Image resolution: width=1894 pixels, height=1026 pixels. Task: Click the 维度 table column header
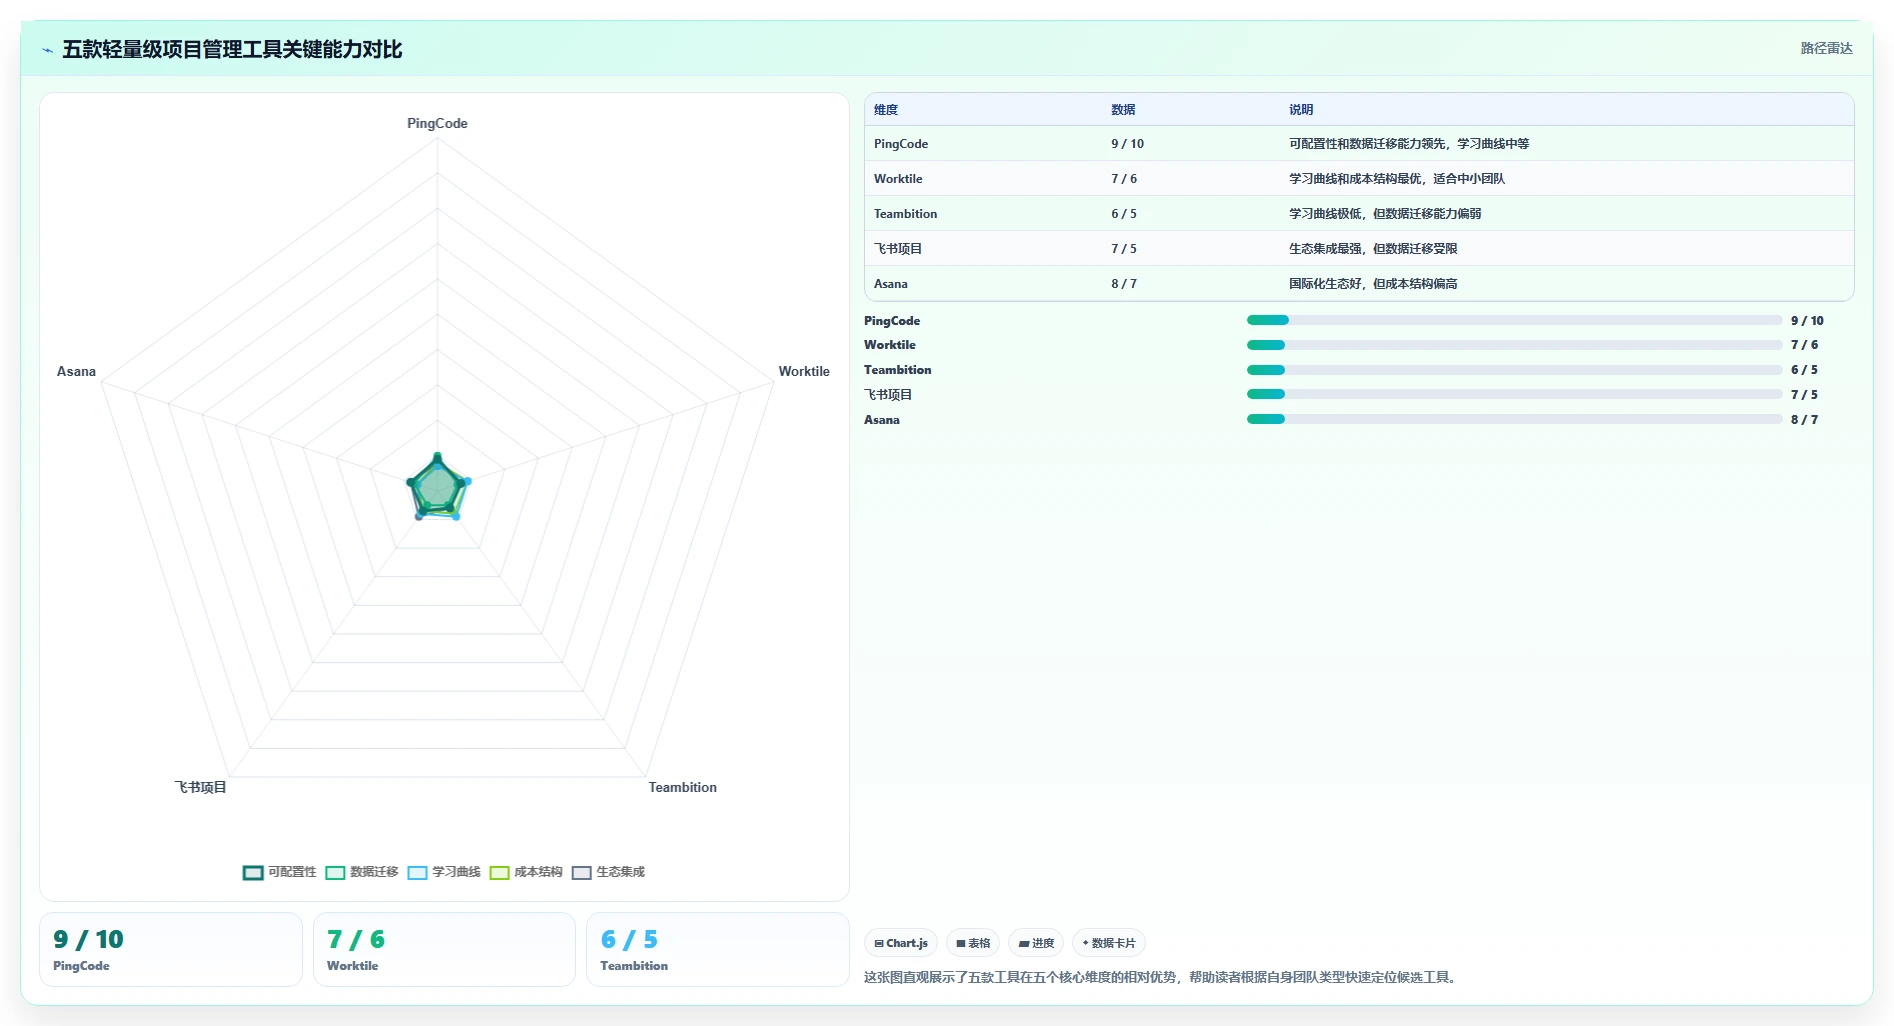886,110
